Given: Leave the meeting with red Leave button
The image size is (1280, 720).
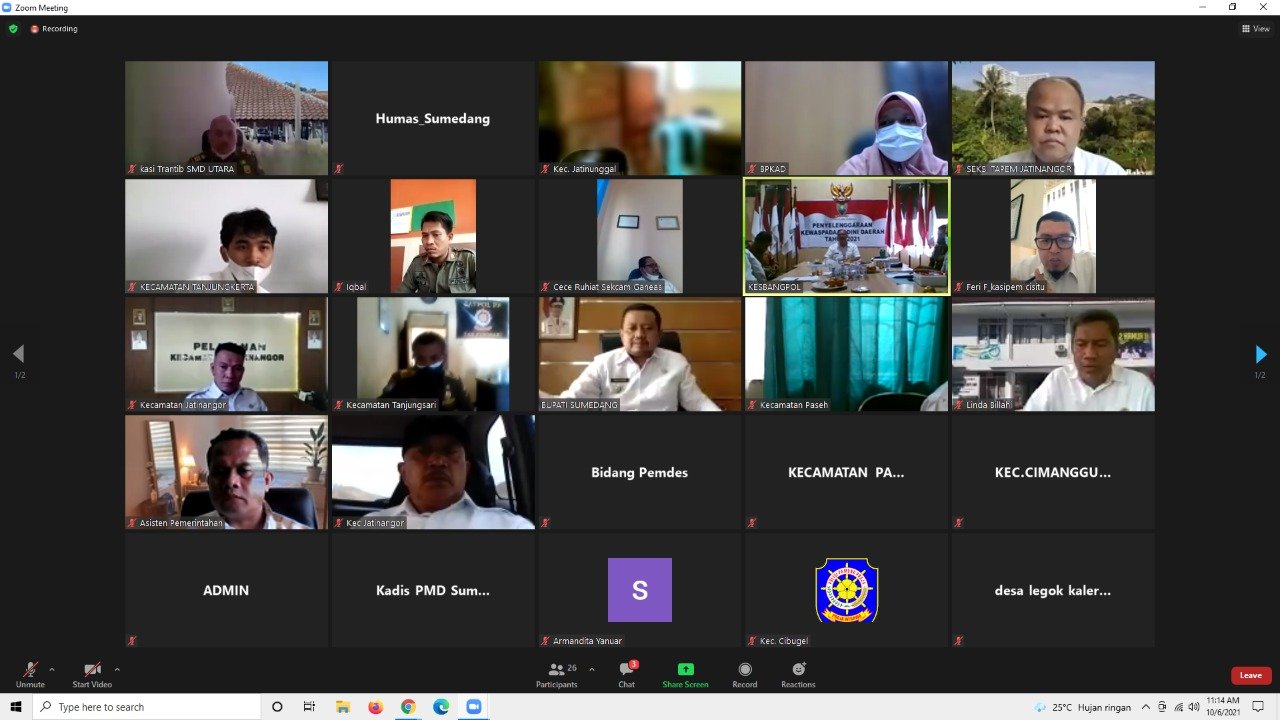Looking at the screenshot, I should [1250, 675].
